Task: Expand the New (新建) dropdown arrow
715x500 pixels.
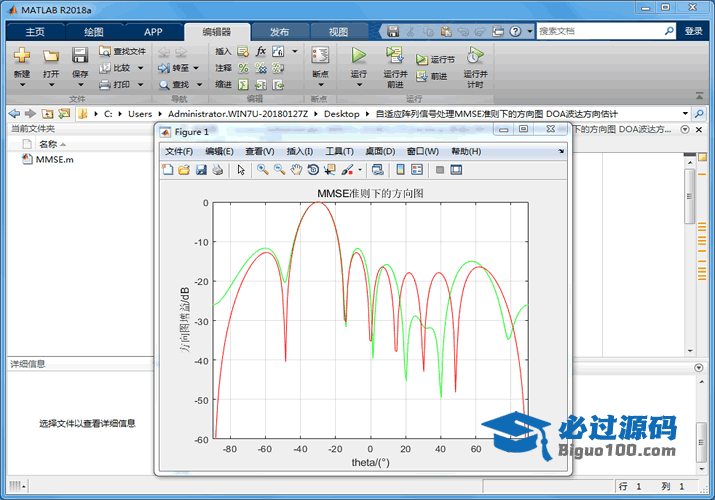Action: coord(22,85)
